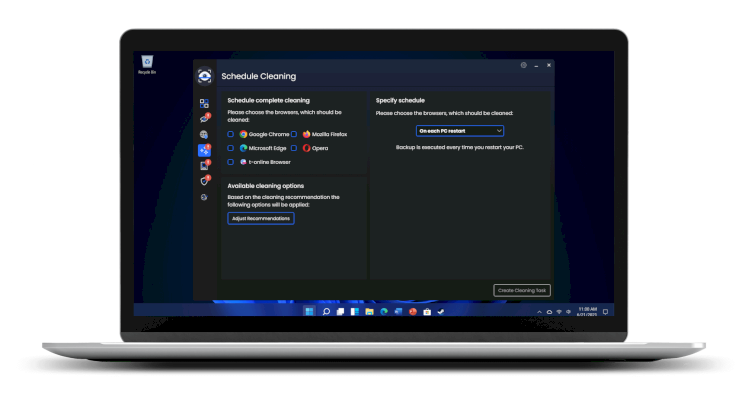Viewport: 748px width, 403px height.
Task: Open the volume tray icon
Action: click(568, 312)
